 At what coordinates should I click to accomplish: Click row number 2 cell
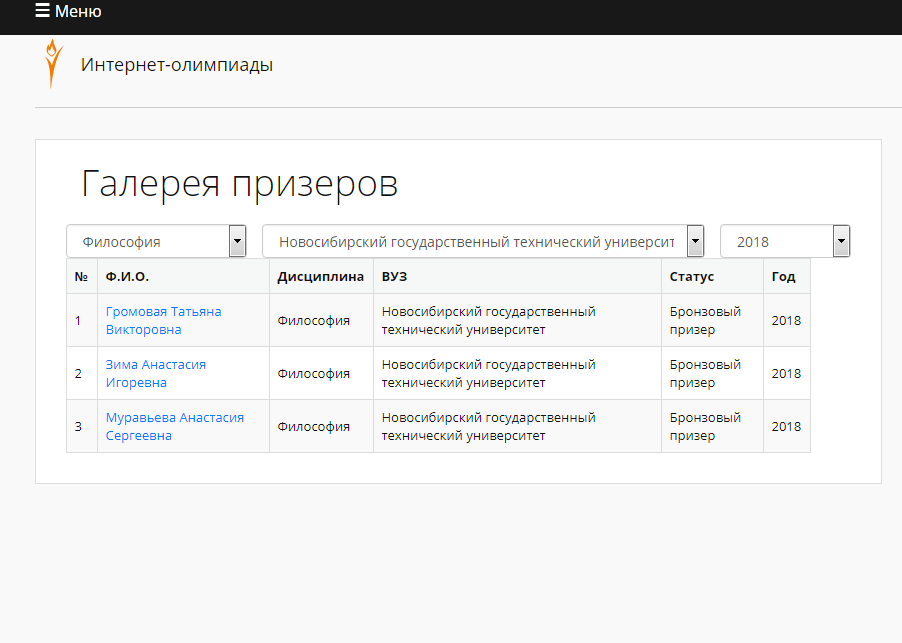(82, 373)
